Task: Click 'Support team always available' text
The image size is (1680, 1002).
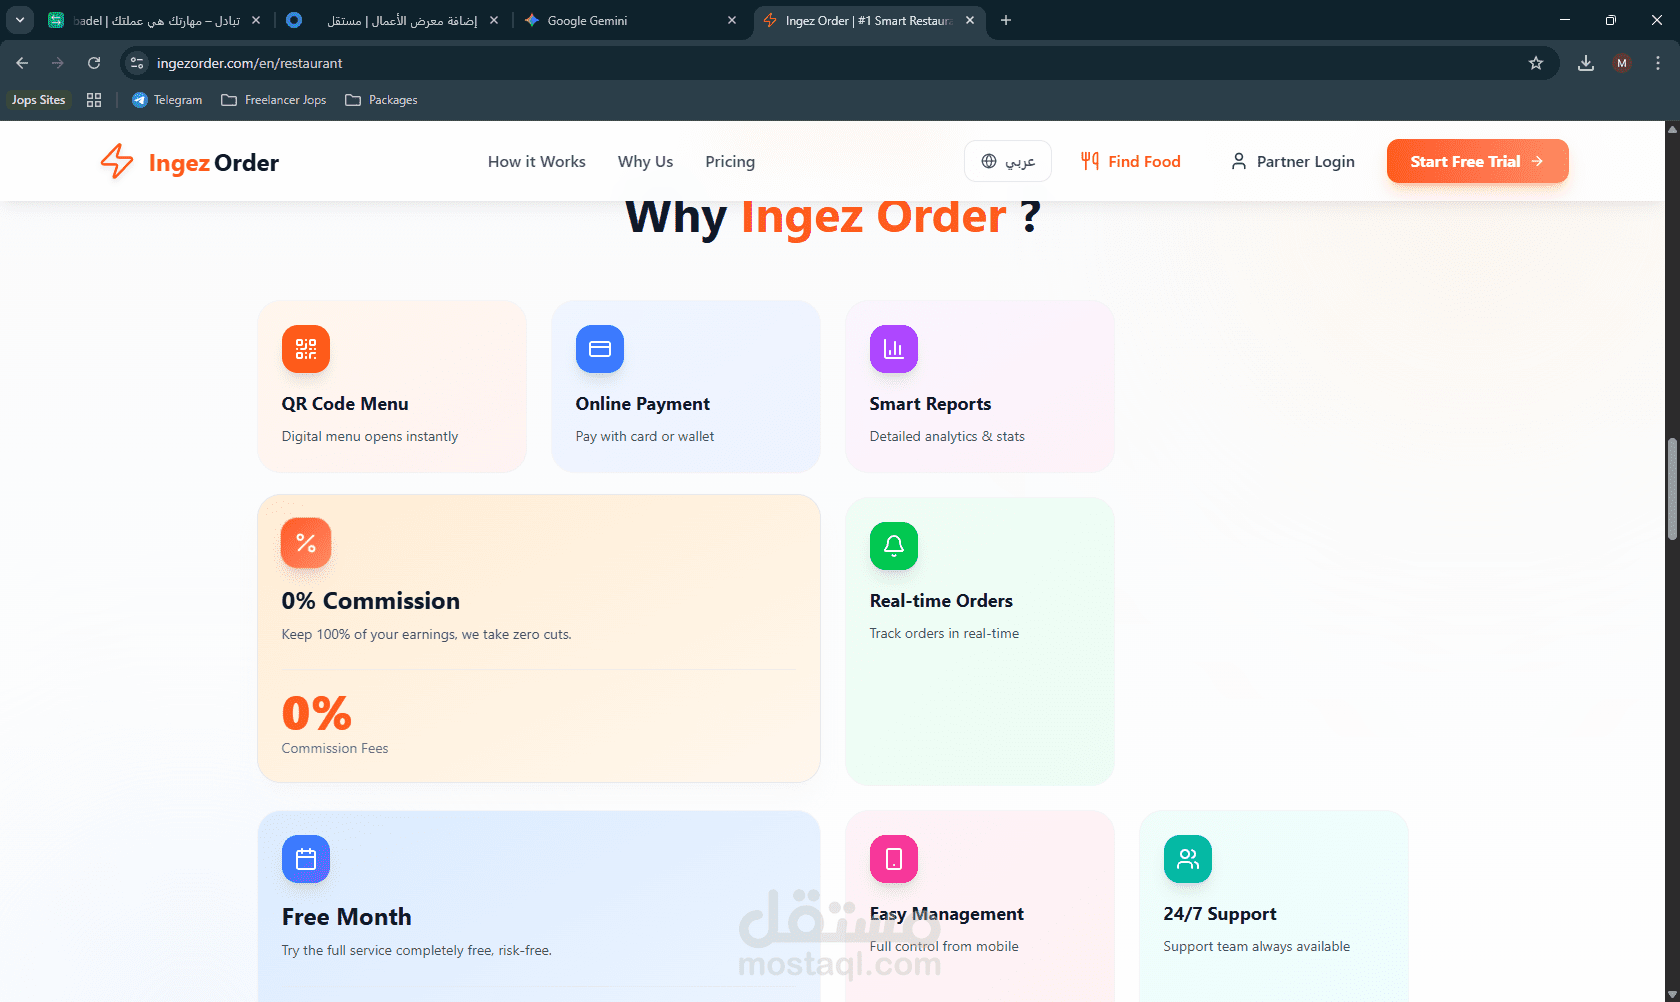Action: [x=1257, y=947]
